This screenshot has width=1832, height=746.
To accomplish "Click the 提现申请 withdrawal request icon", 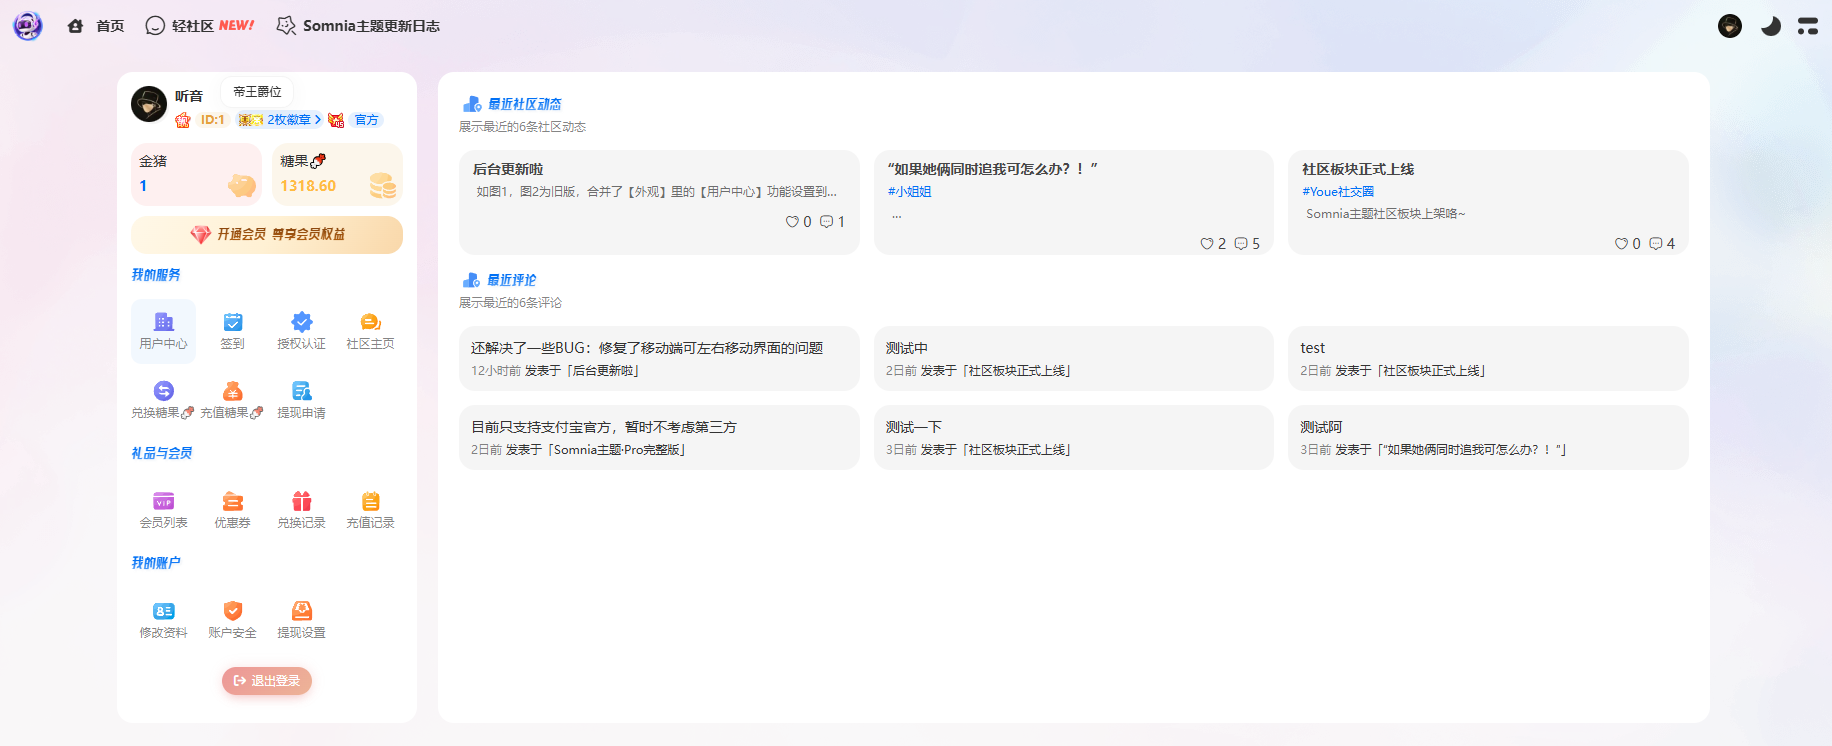I will (301, 391).
